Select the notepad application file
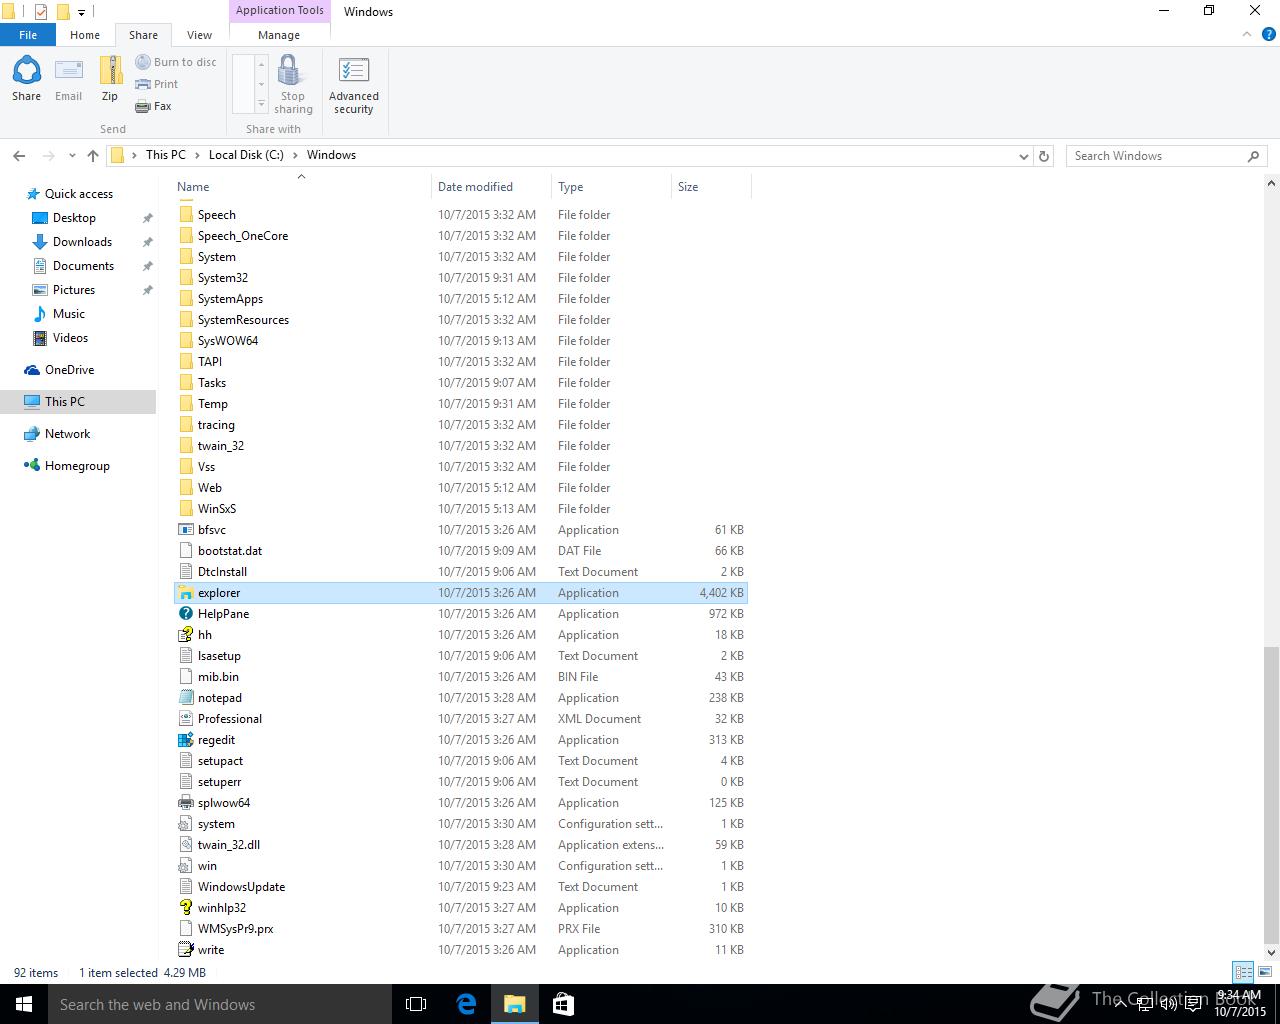The image size is (1280, 1024). pyautogui.click(x=461, y=698)
